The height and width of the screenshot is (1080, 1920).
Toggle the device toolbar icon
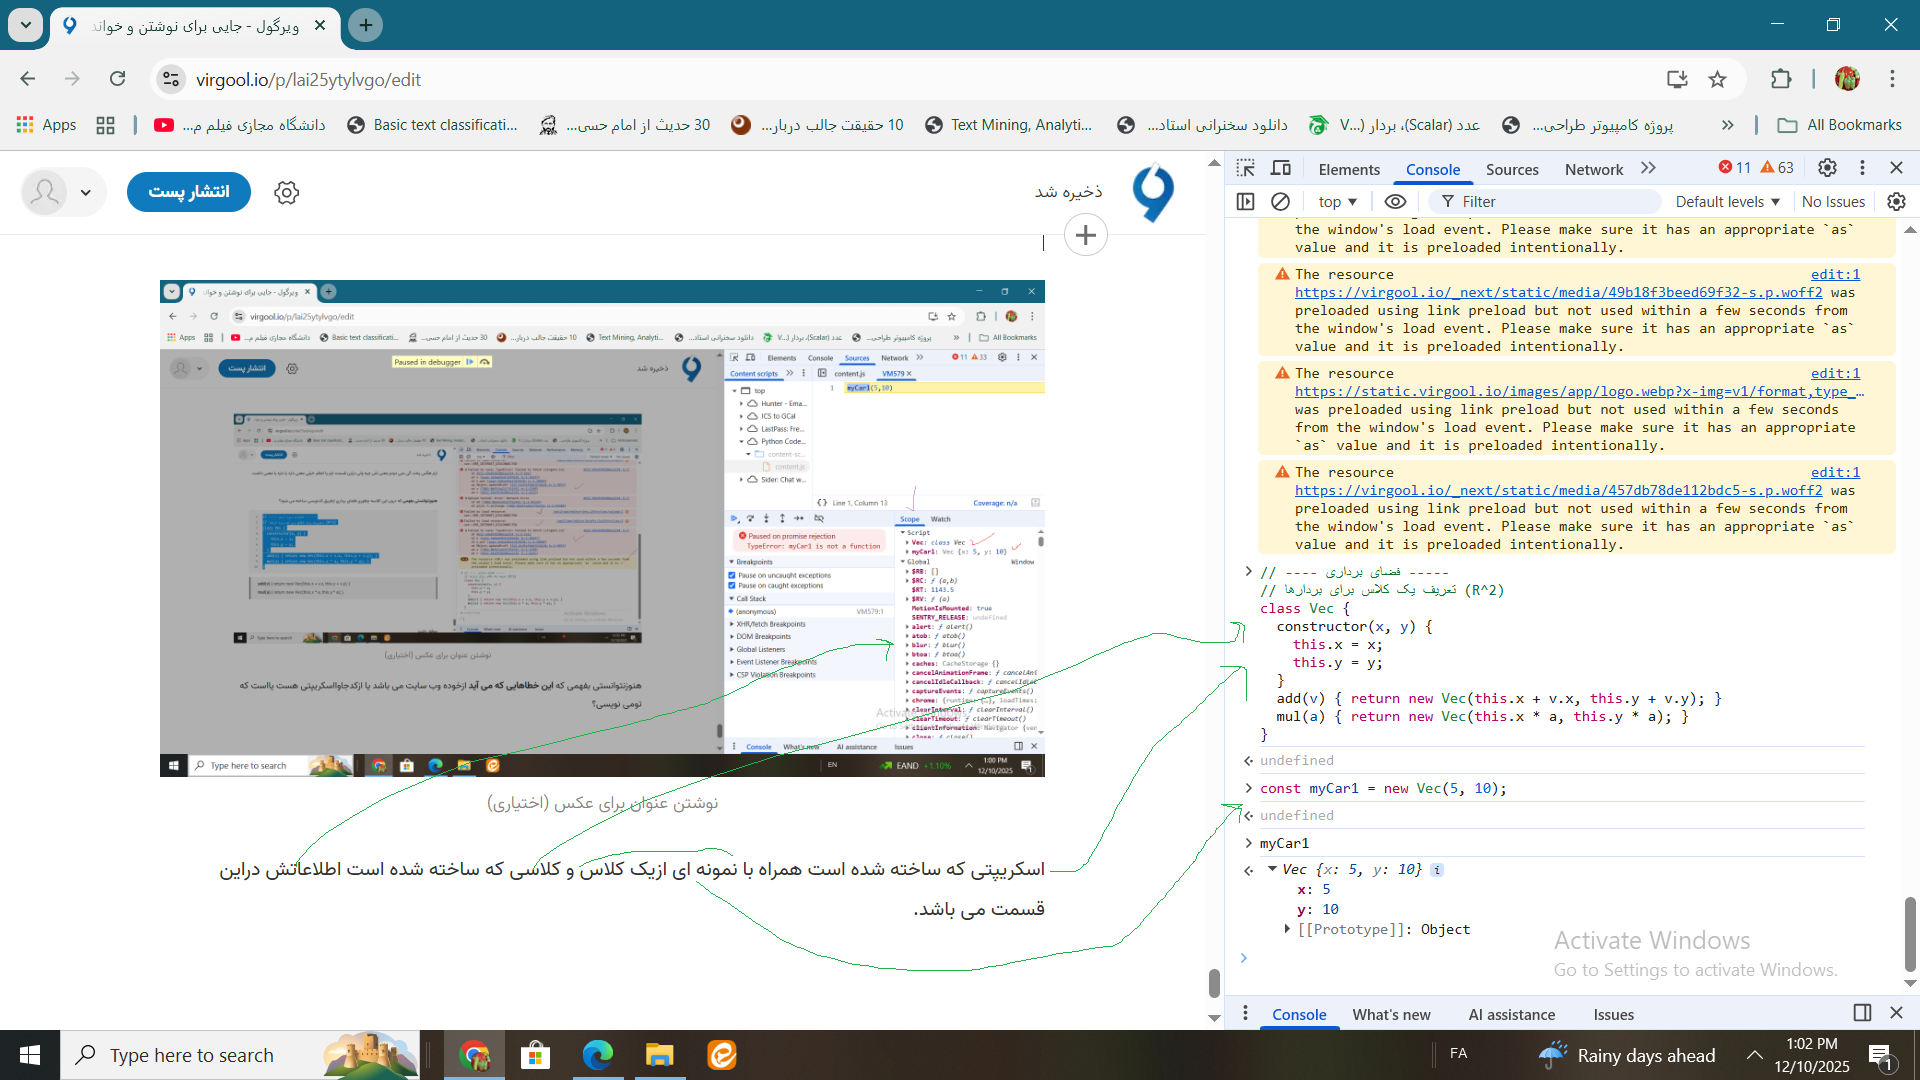tap(1281, 168)
